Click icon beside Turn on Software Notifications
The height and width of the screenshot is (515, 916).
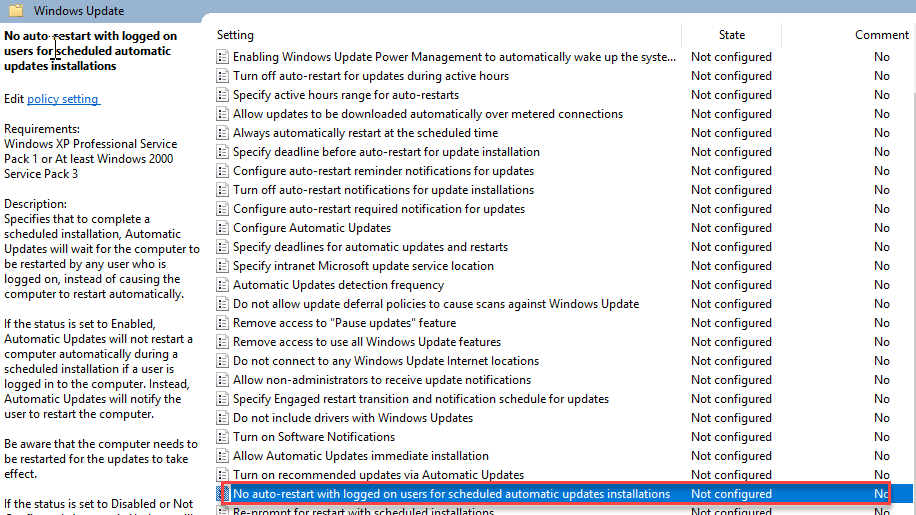[222, 436]
